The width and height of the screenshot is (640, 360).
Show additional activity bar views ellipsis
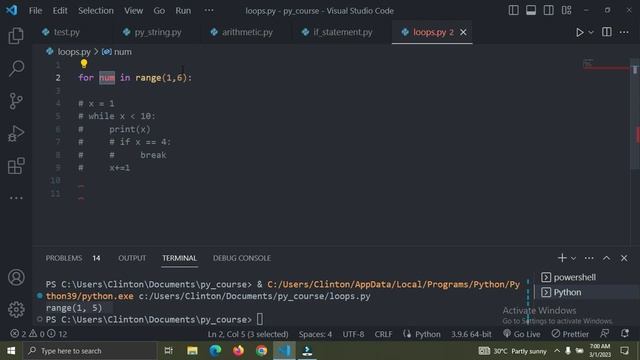(x=16, y=198)
